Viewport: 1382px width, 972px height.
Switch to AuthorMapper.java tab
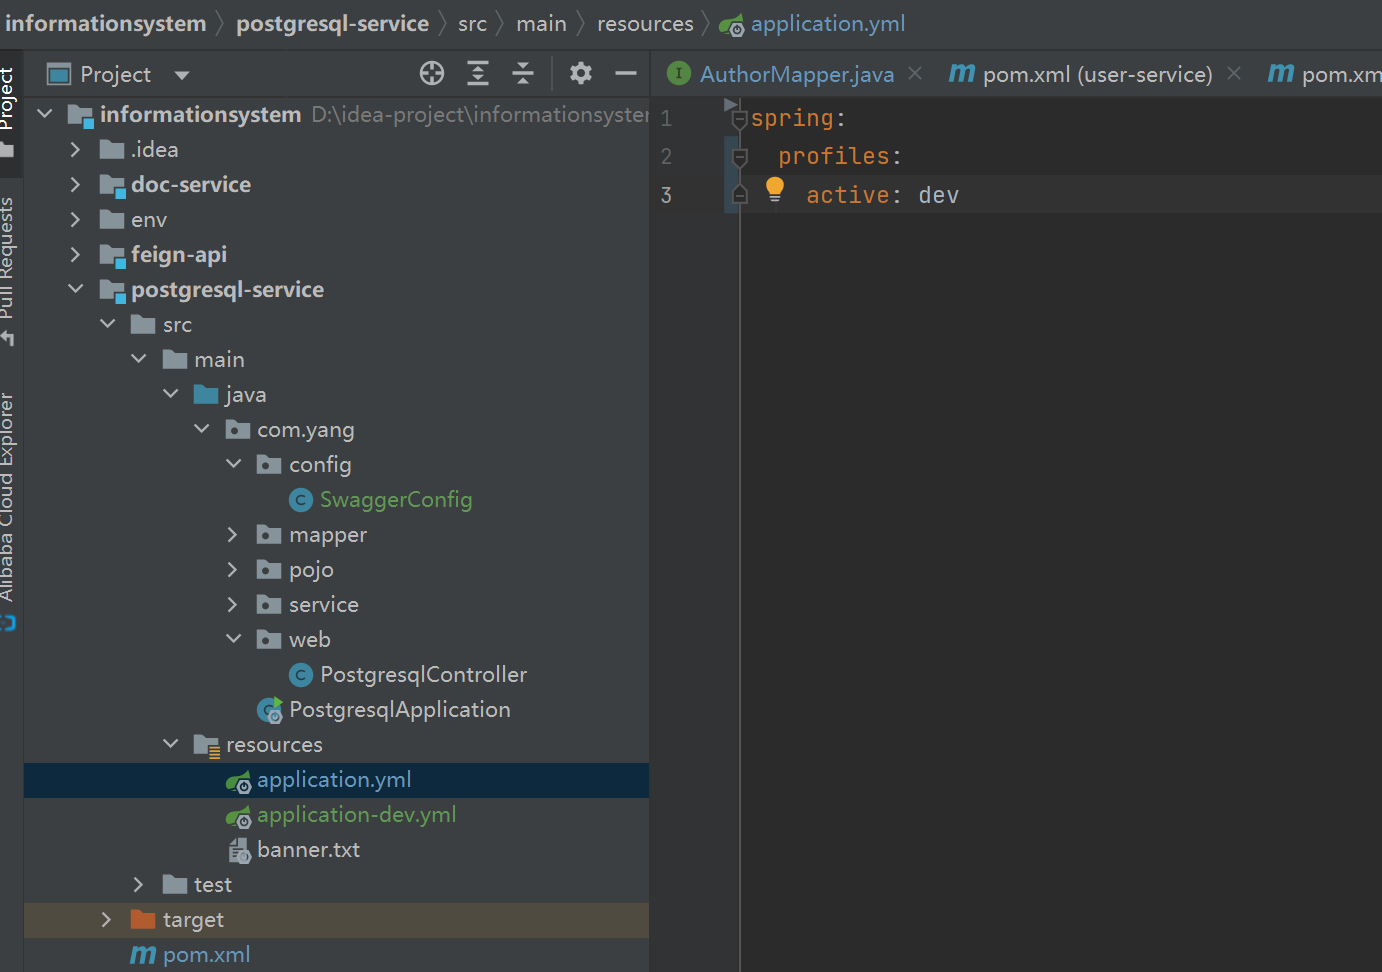click(796, 74)
